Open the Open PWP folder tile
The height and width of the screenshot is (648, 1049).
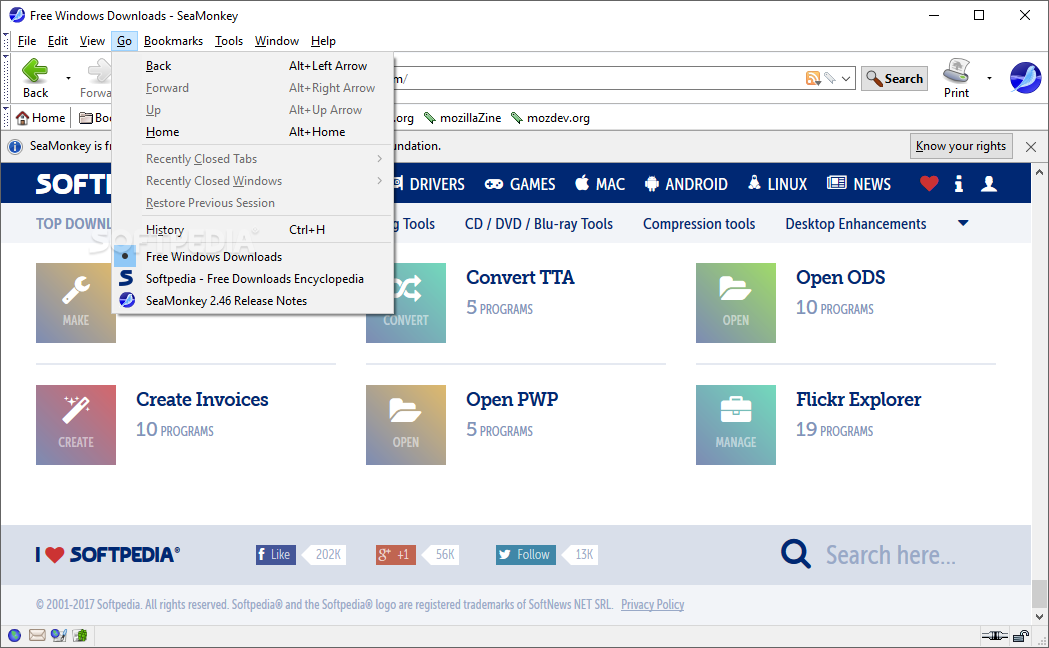(405, 425)
